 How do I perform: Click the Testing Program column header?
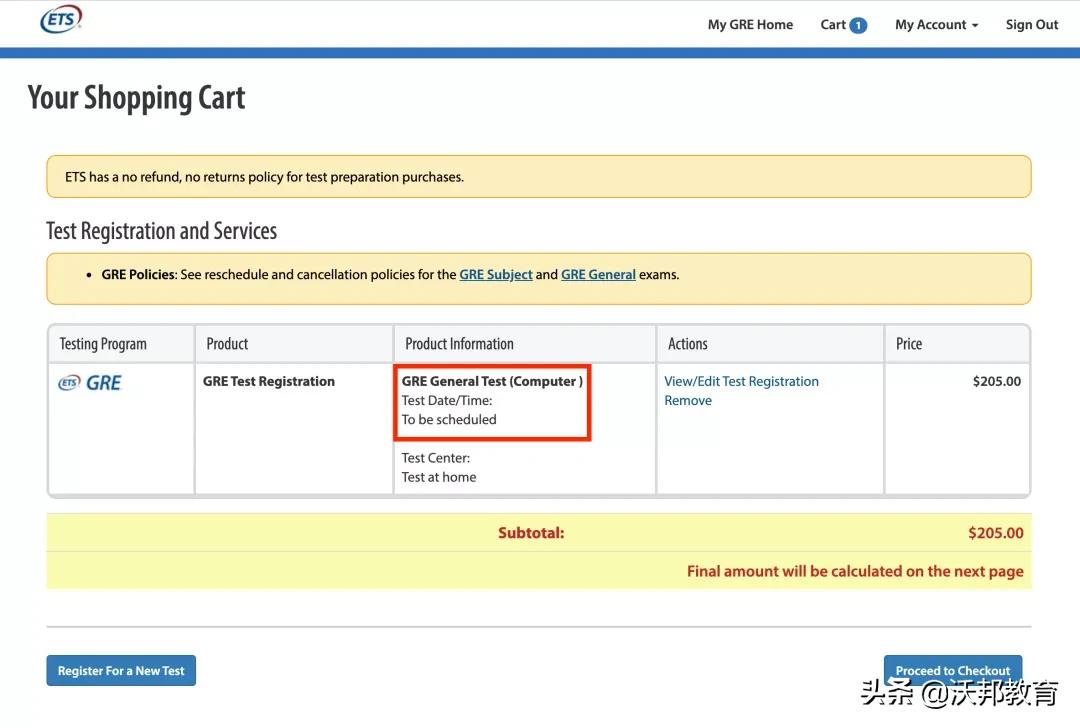pos(103,344)
